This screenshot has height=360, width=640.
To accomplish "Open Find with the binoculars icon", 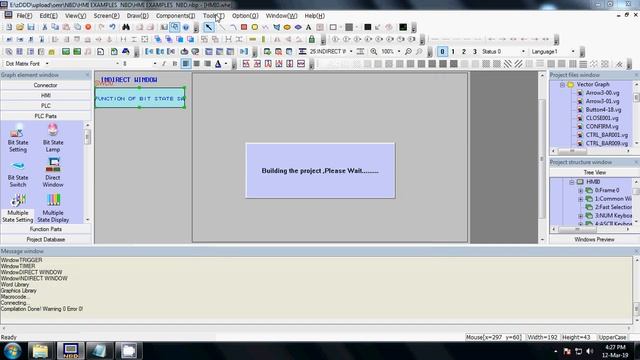I will pos(126,27).
